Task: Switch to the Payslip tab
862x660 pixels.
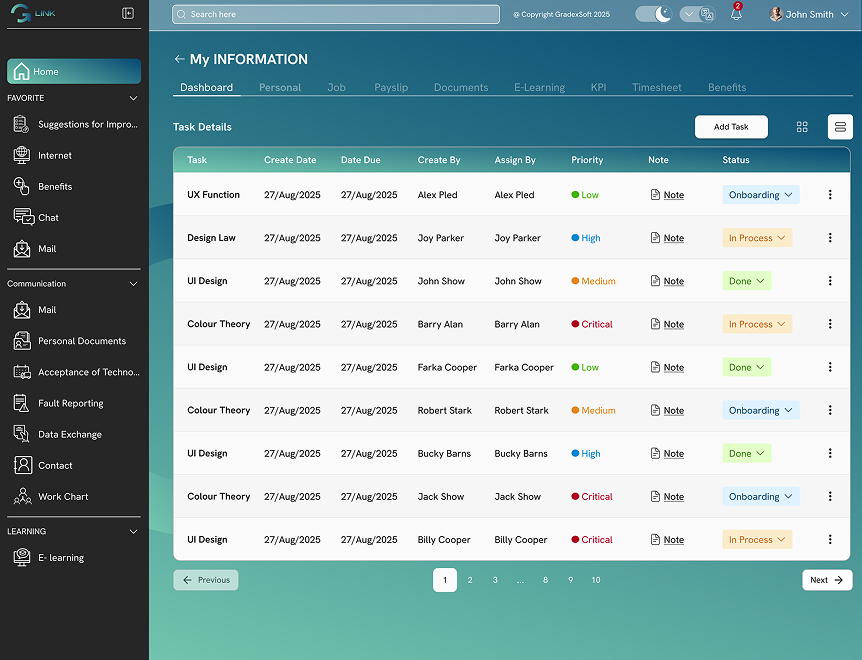Action: (x=391, y=87)
